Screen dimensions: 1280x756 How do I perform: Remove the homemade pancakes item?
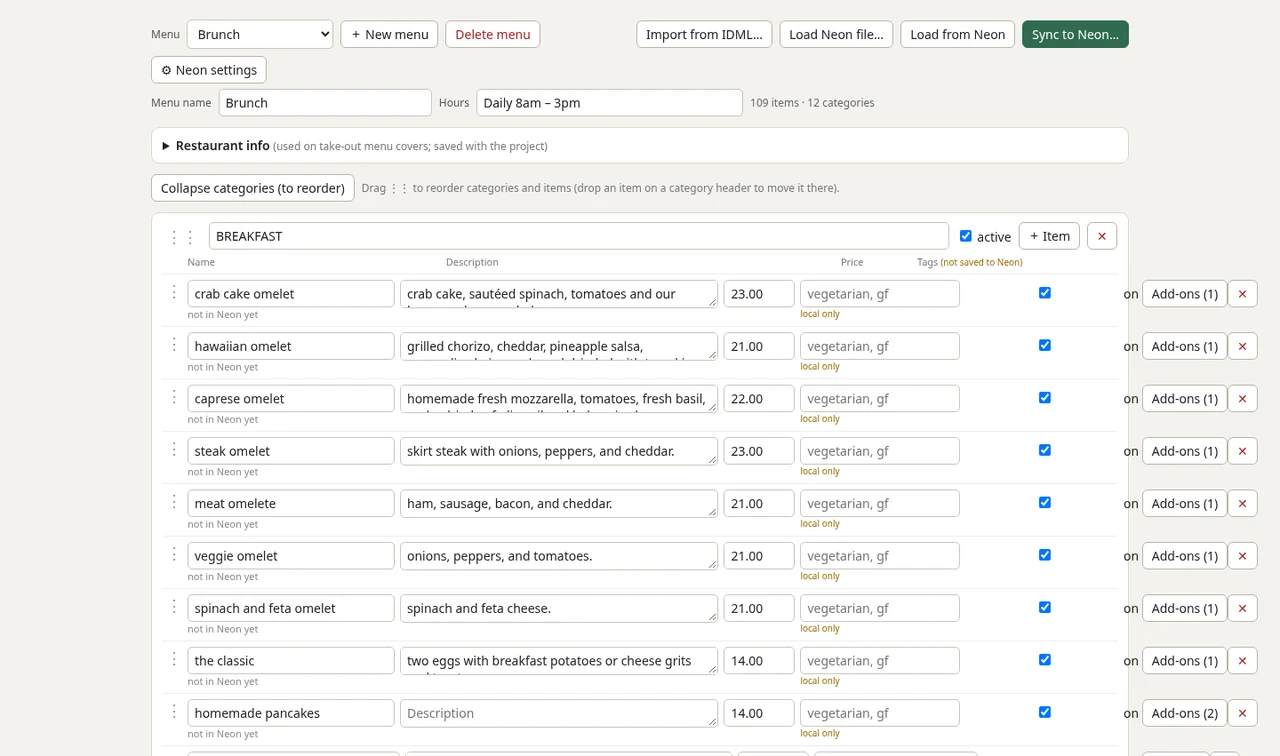tap(1242, 714)
